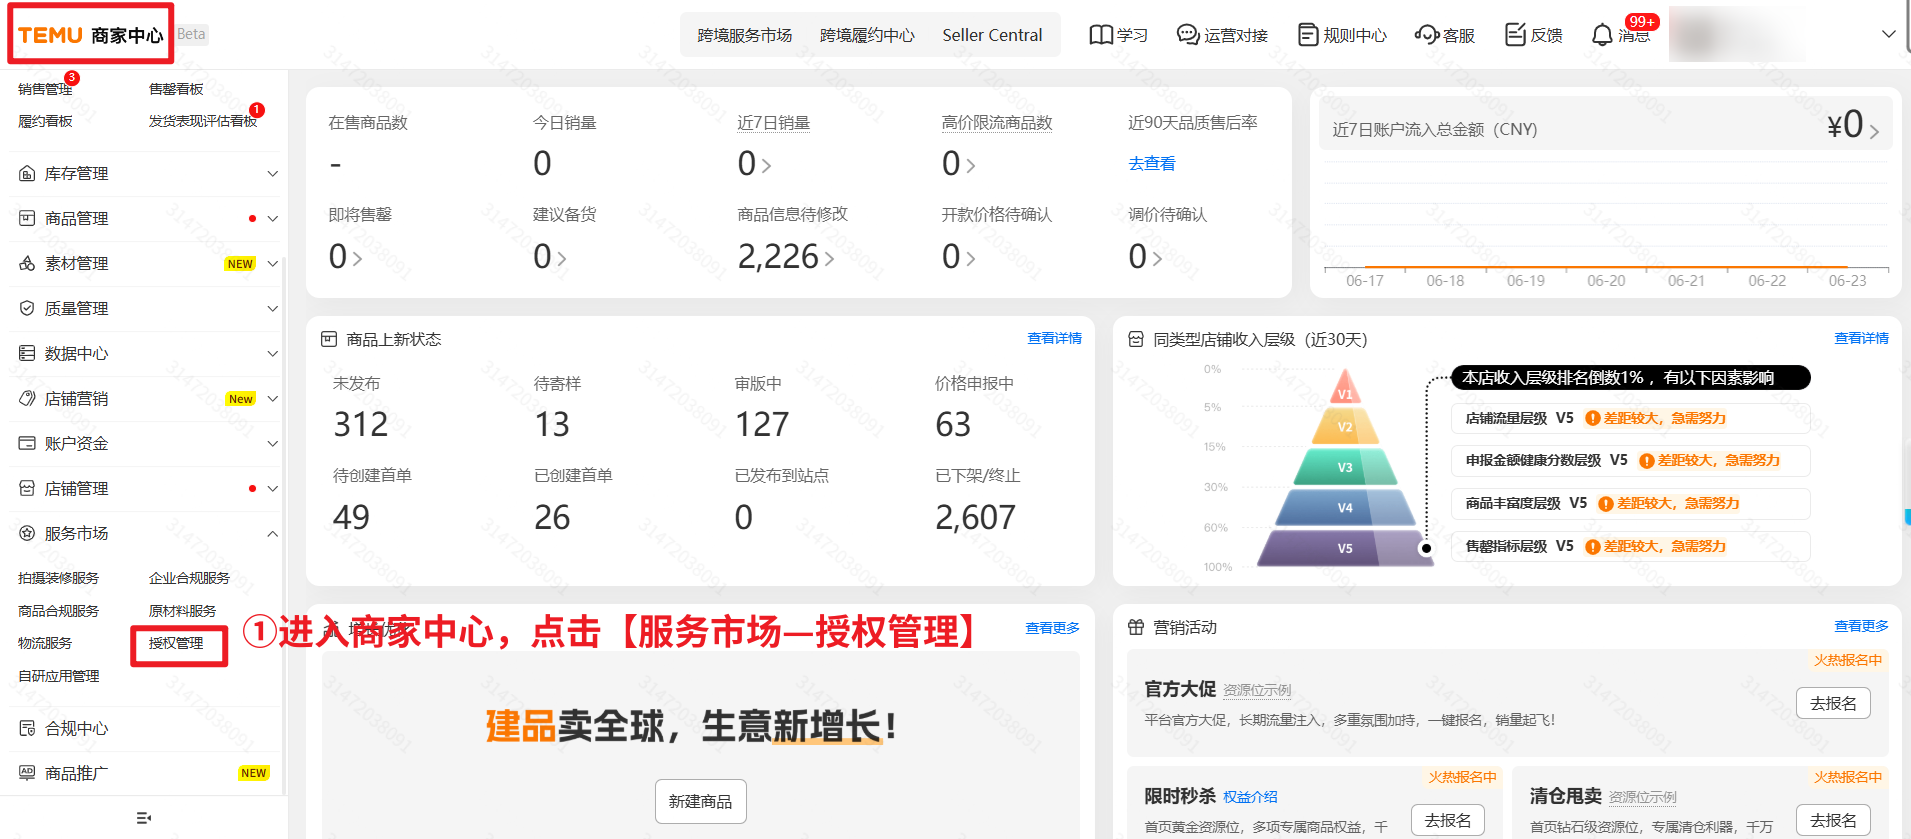Open 发货表现评估看板 menu item

[203, 121]
